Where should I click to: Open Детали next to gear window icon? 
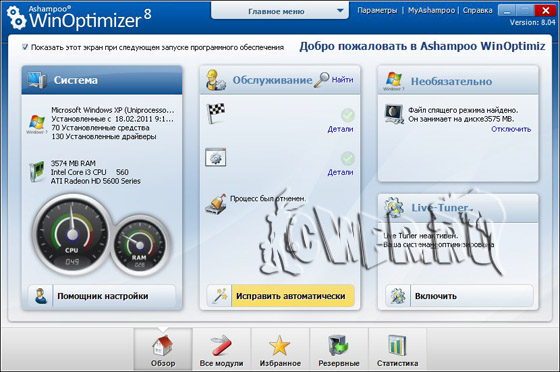tap(340, 172)
